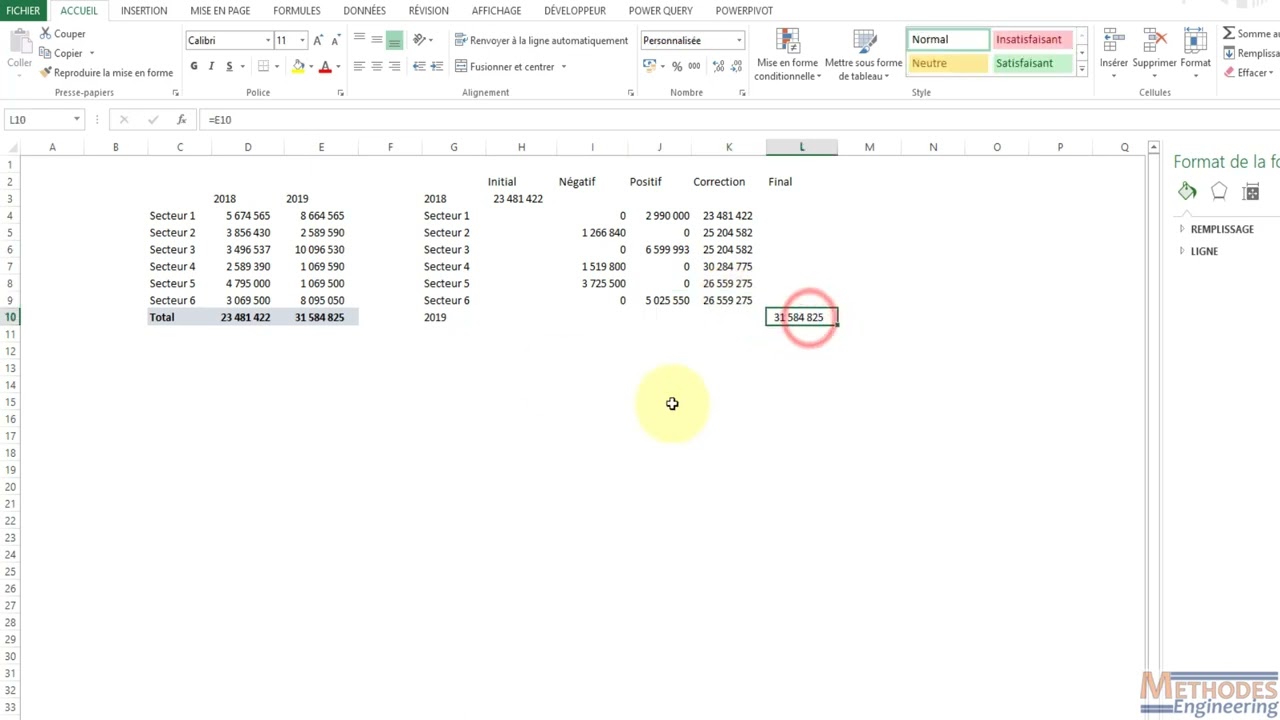
Task: Align text to top of cell
Action: [359, 40]
